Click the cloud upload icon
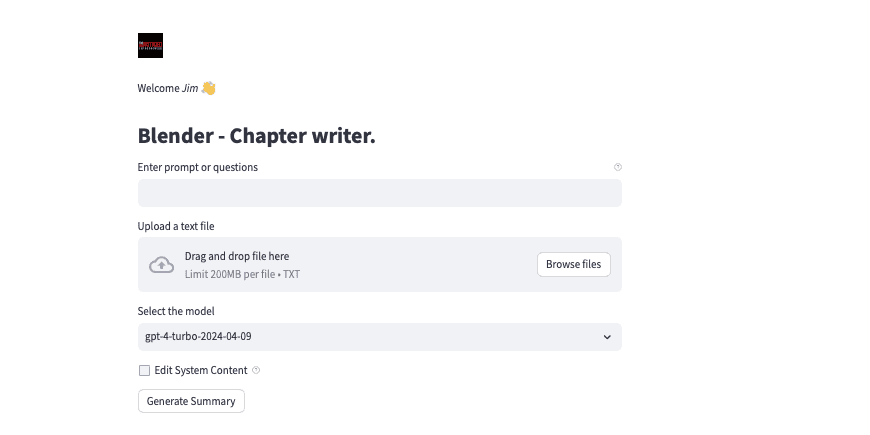This screenshot has height=435, width=870. pos(161,265)
